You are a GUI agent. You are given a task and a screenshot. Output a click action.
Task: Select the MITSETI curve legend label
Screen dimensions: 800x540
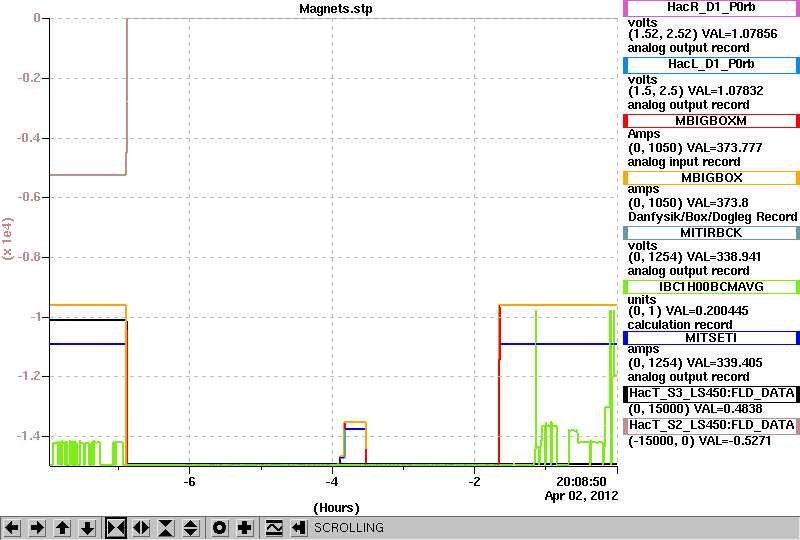711,338
